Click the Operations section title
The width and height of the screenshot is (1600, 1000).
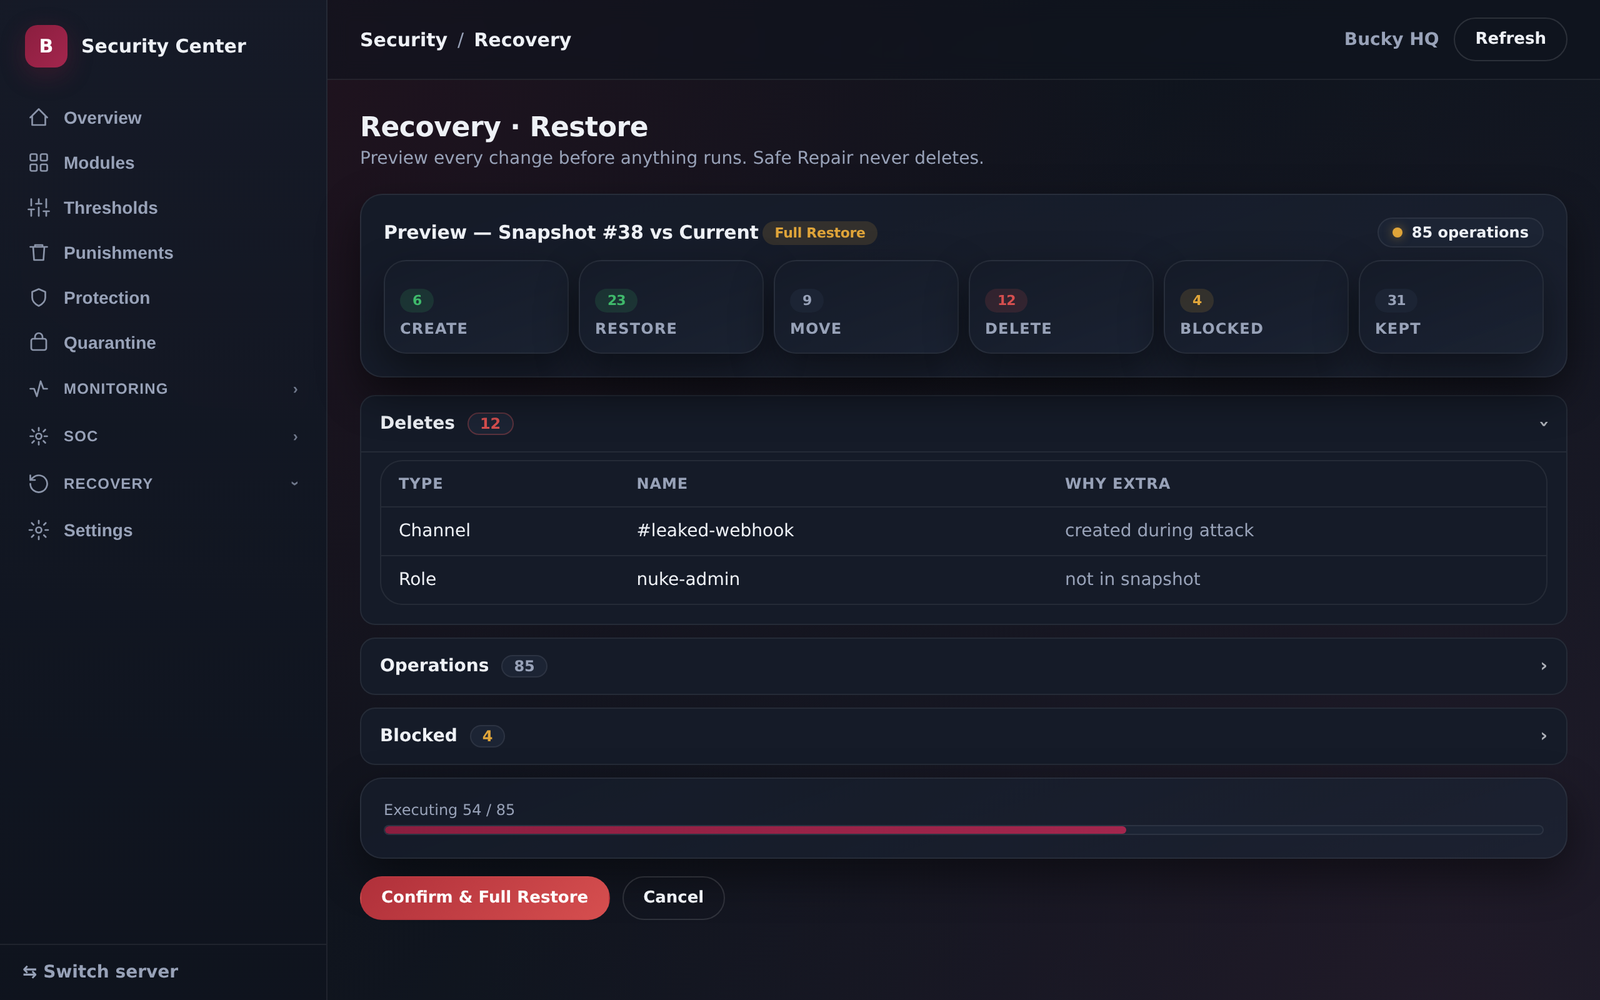pos(434,665)
